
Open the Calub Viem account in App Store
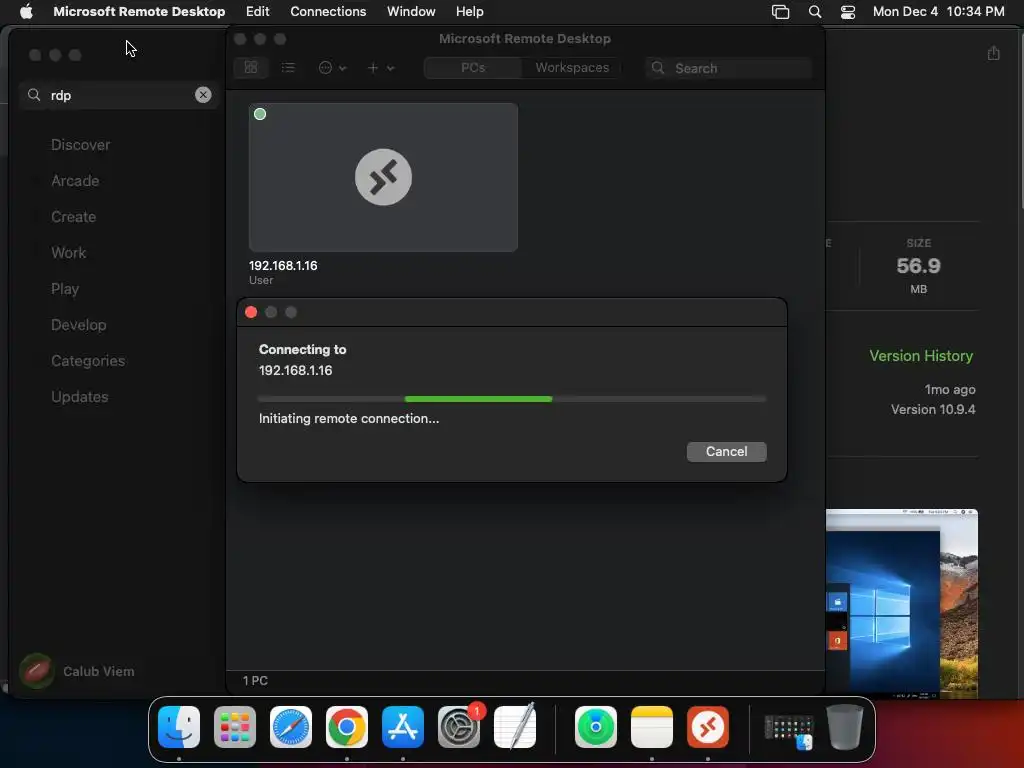(x=77, y=671)
